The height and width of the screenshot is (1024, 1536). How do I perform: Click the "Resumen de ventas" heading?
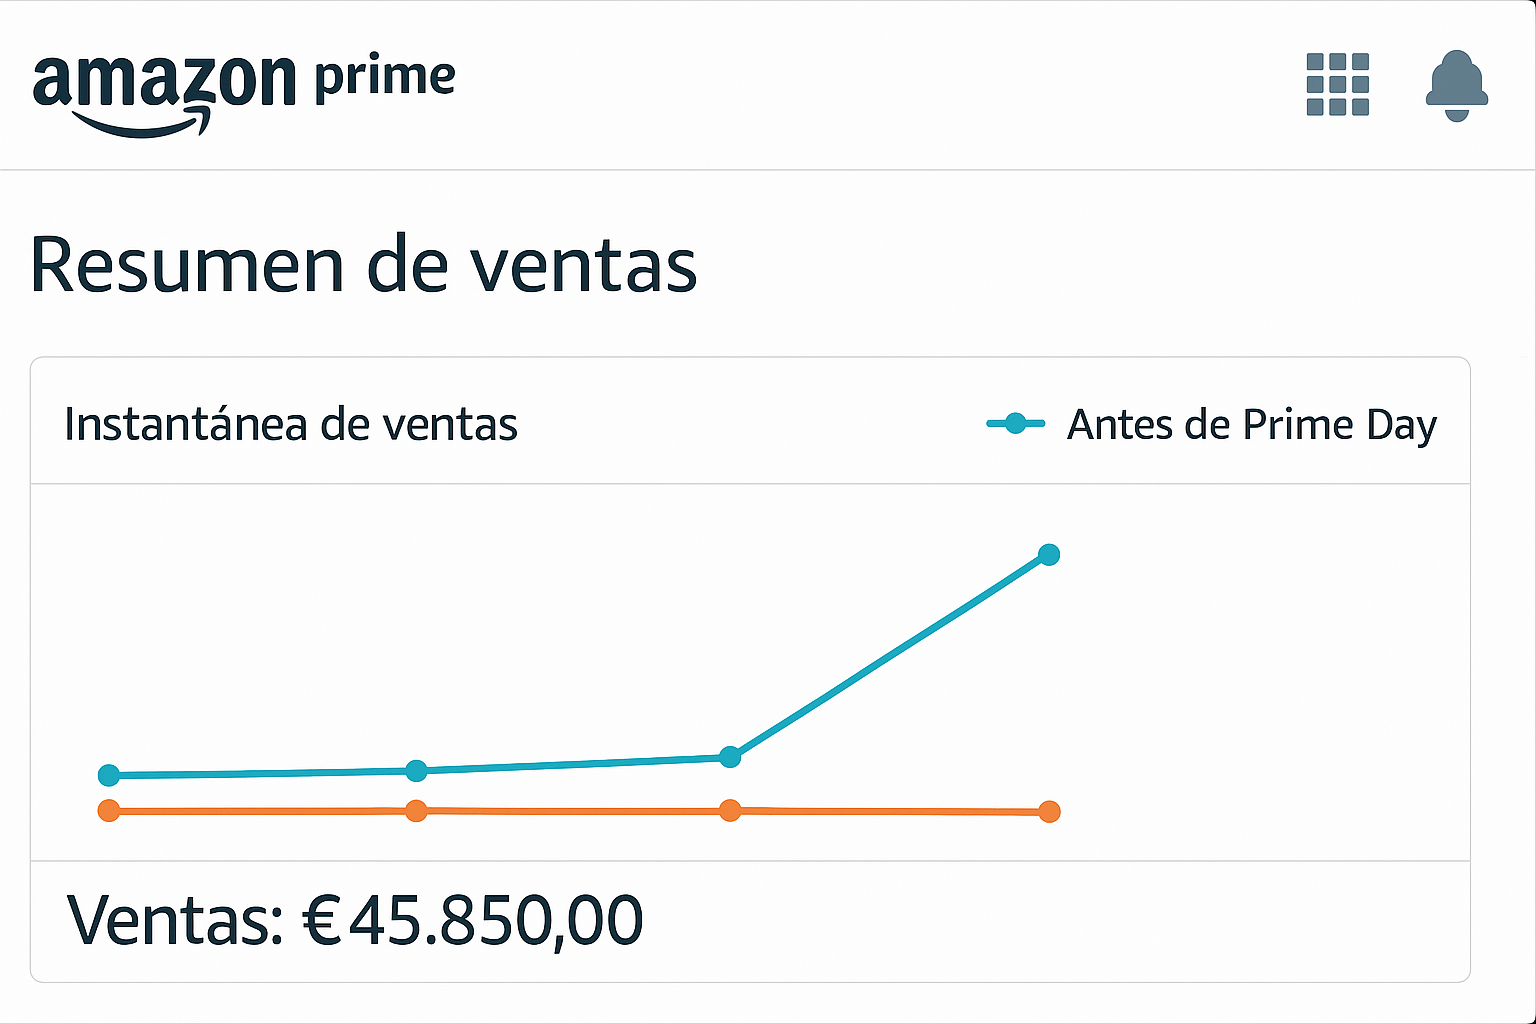(x=363, y=265)
